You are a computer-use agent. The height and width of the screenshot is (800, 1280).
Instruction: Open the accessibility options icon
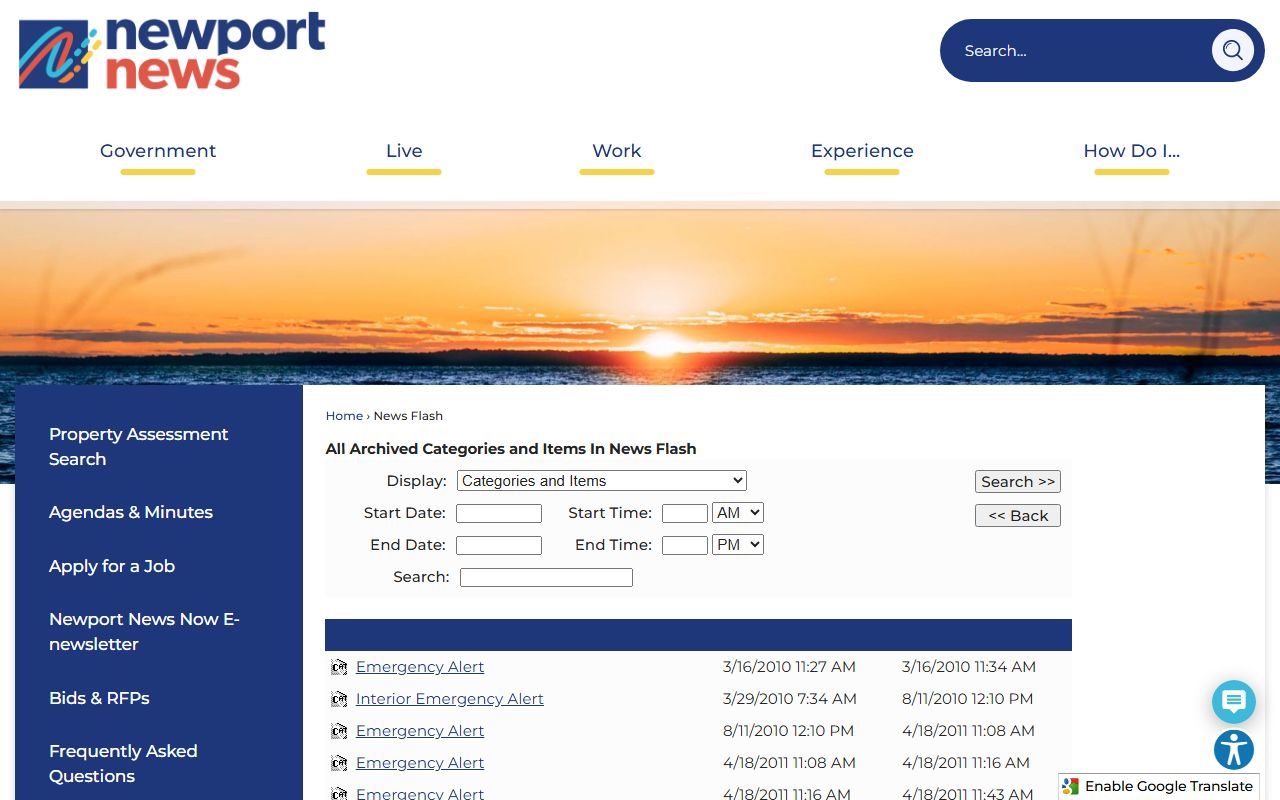pos(1234,750)
